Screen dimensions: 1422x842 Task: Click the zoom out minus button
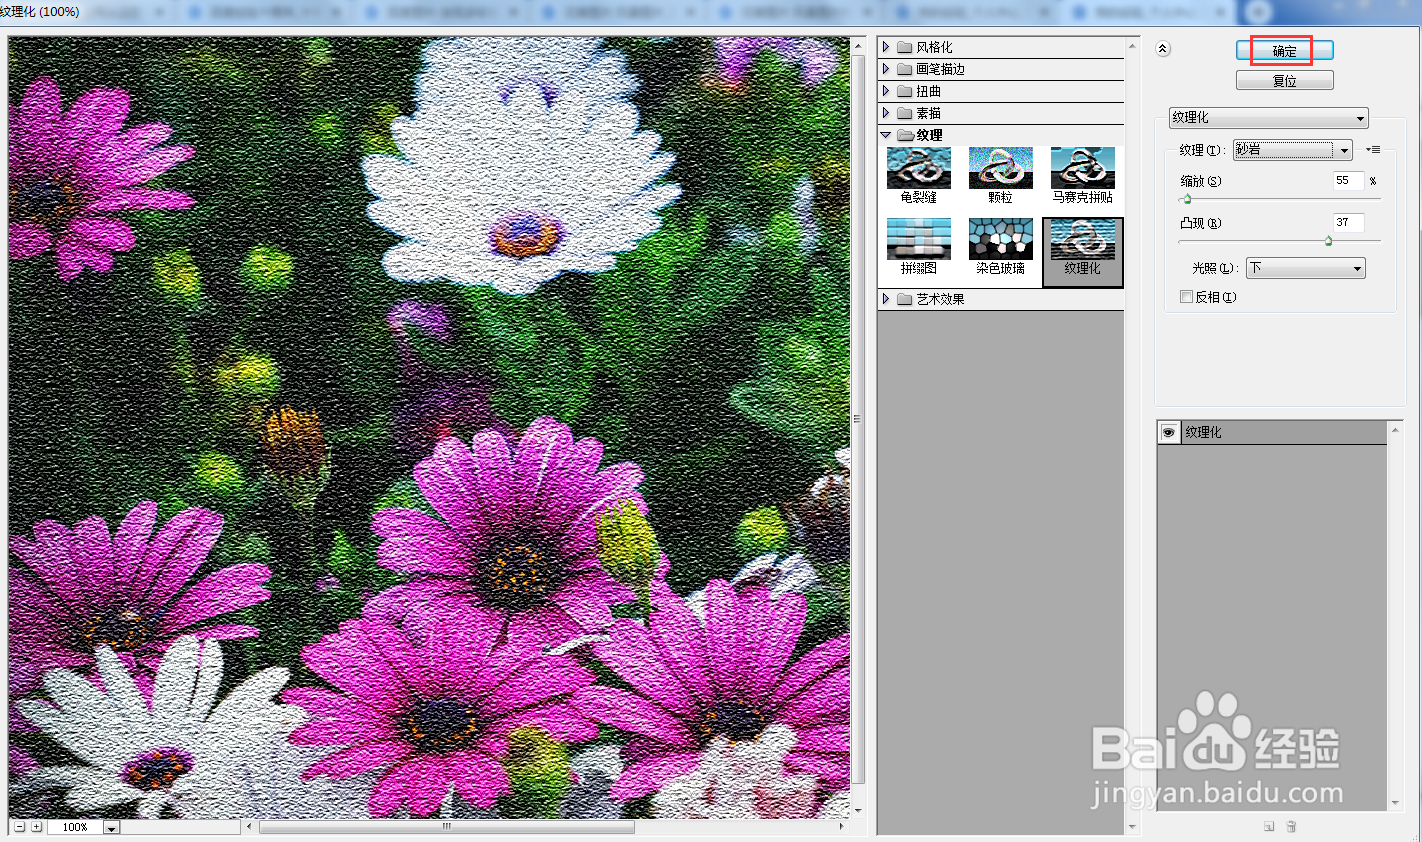(19, 827)
